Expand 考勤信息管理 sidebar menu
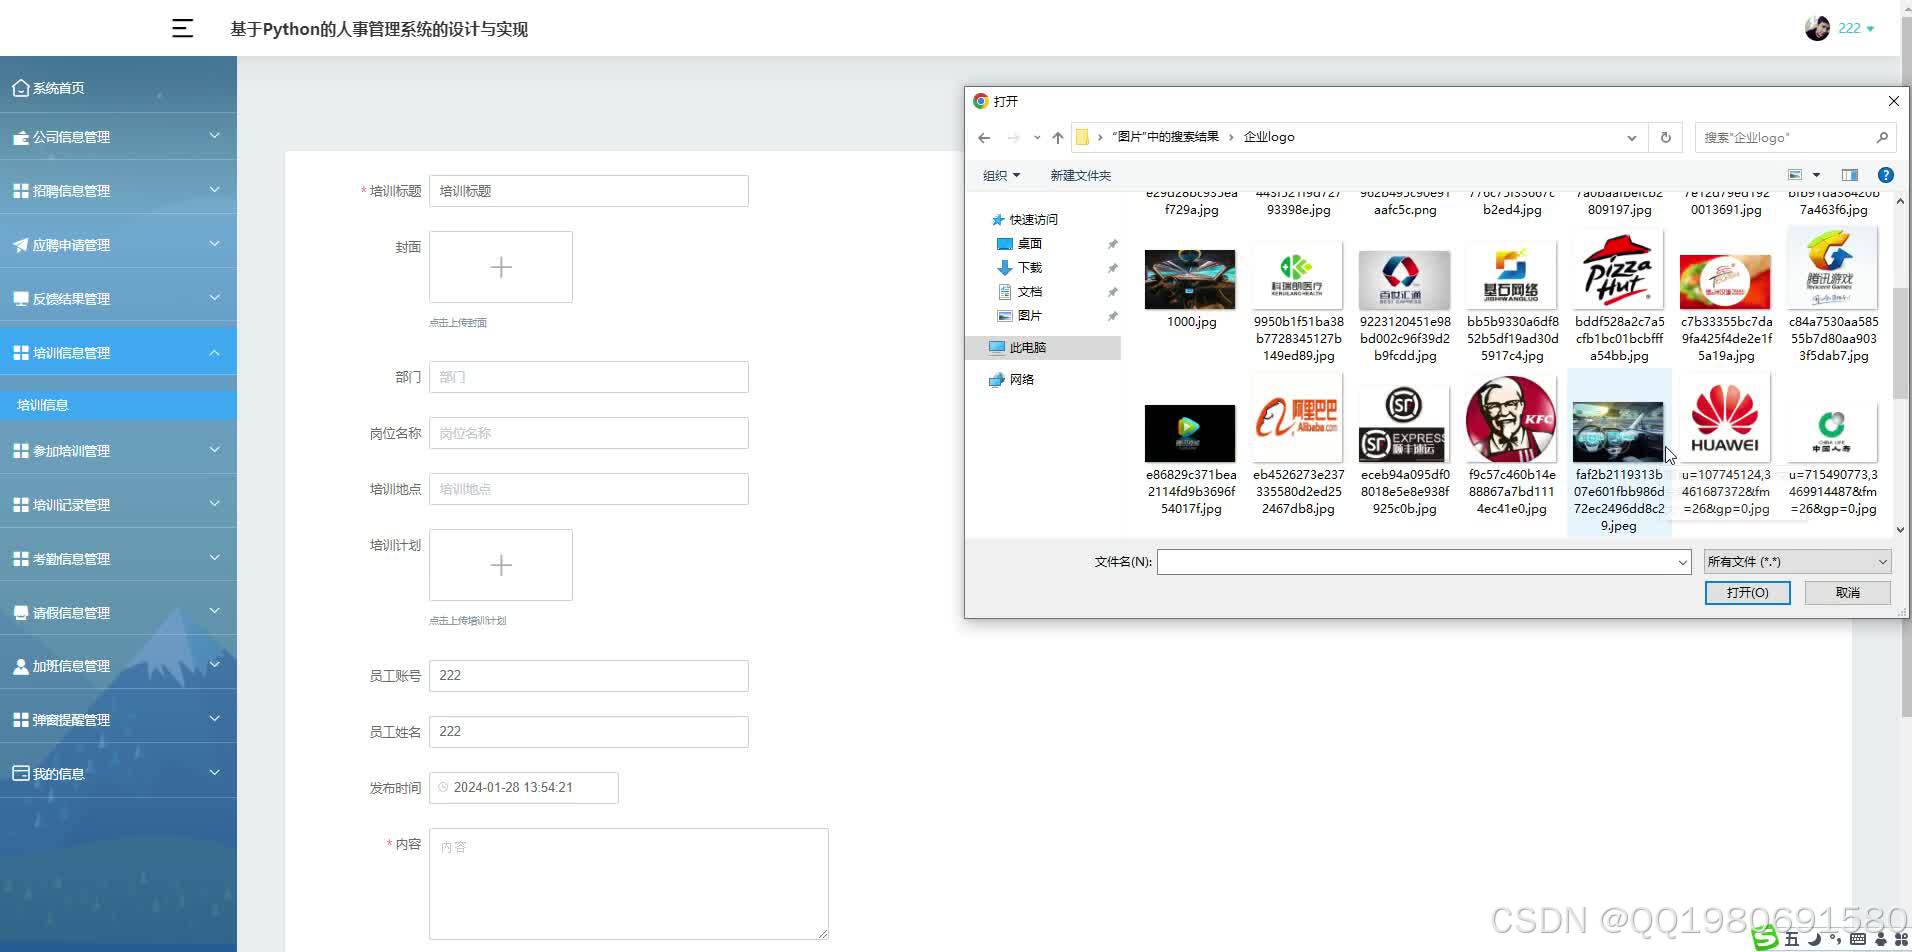This screenshot has height=952, width=1912. tap(118, 559)
